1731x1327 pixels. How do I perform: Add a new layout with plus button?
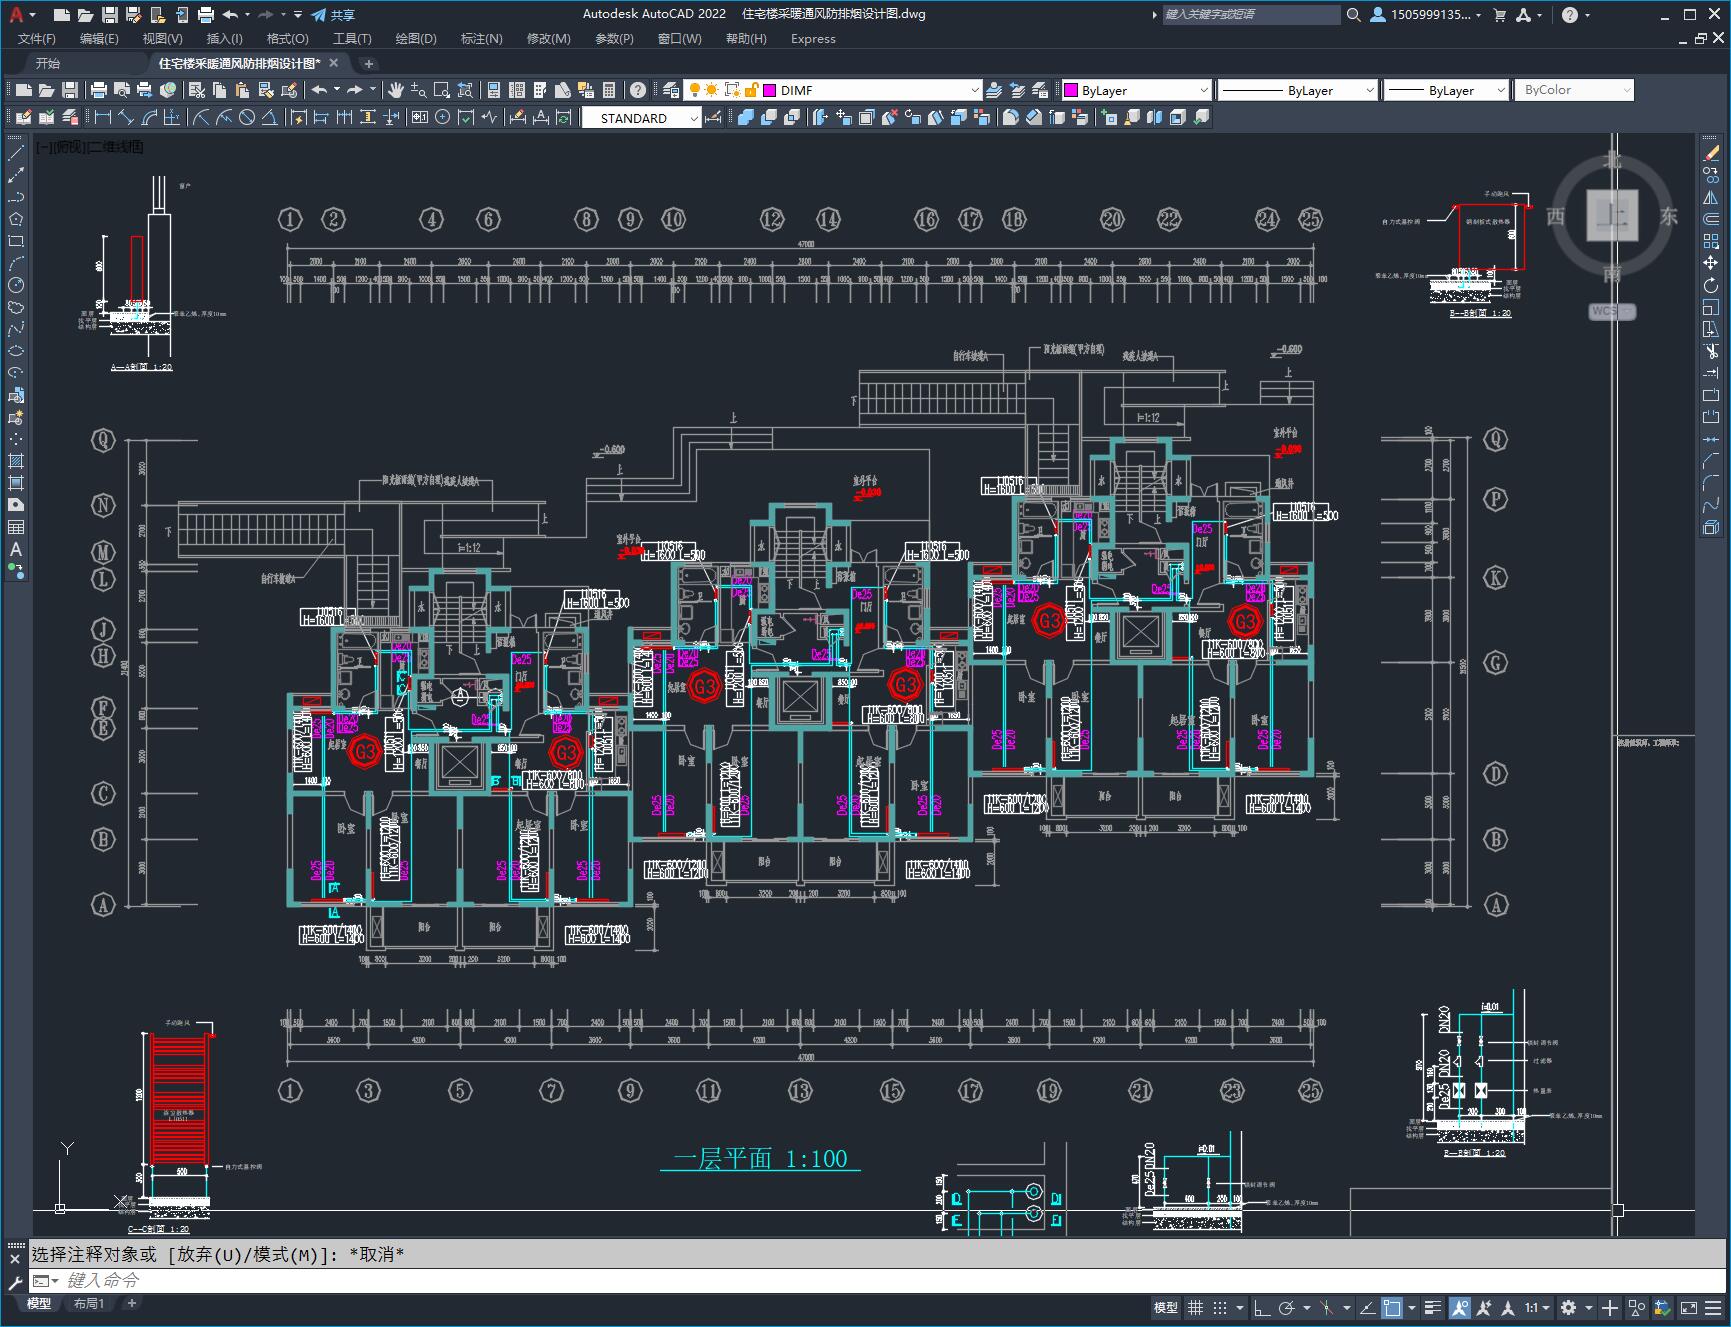[x=131, y=1303]
